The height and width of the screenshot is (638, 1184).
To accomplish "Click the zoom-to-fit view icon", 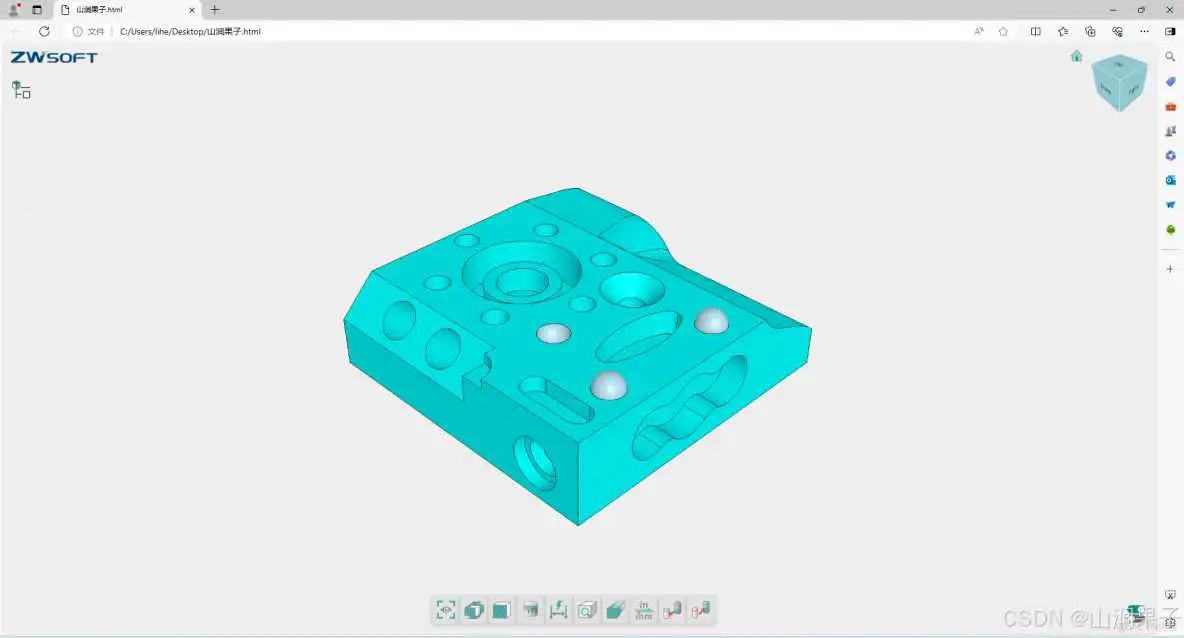I will pos(446,610).
